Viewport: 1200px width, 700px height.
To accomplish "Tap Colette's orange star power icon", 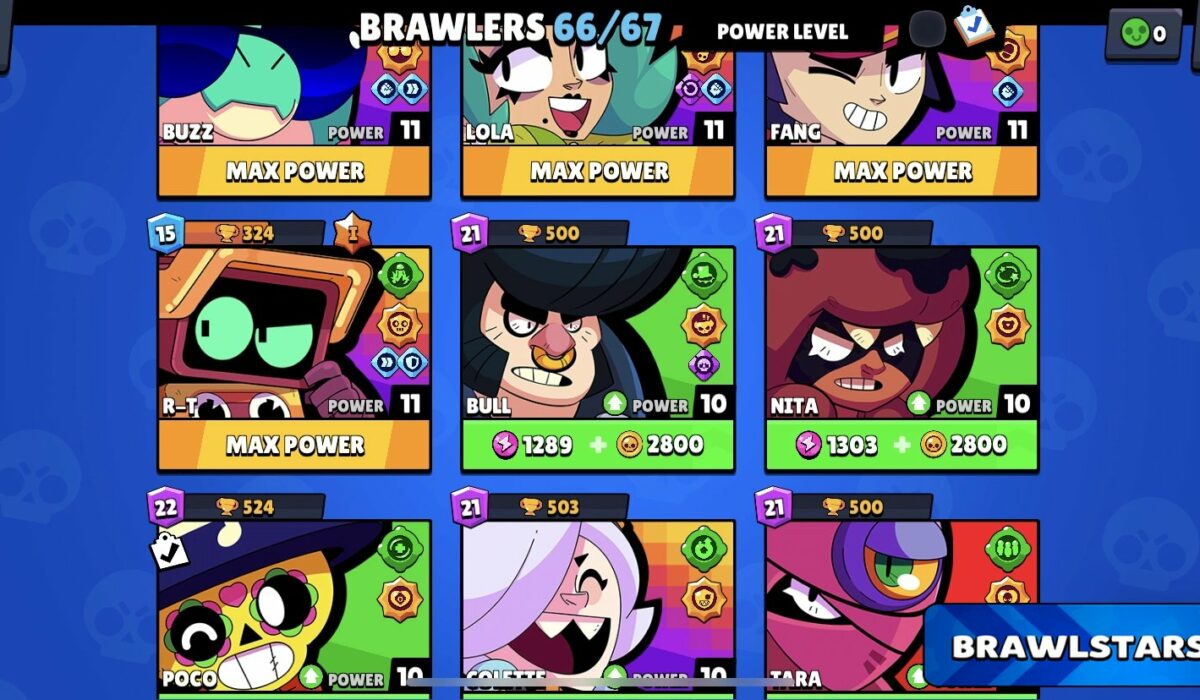I will click(x=703, y=598).
